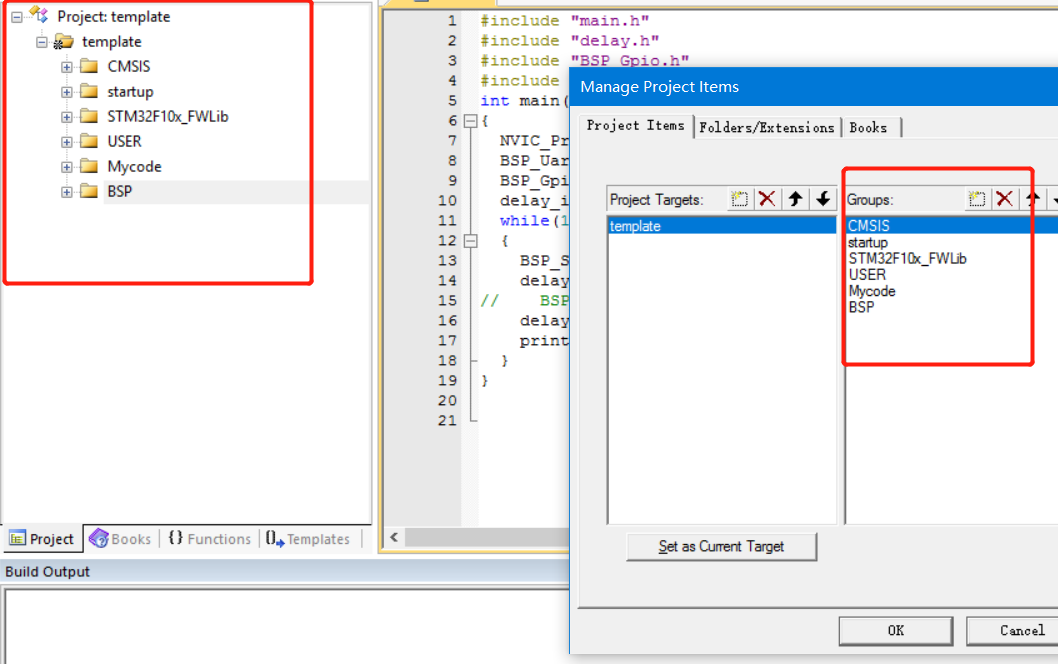1058x664 pixels.
Task: Click the template target folder icon
Action: [63, 42]
